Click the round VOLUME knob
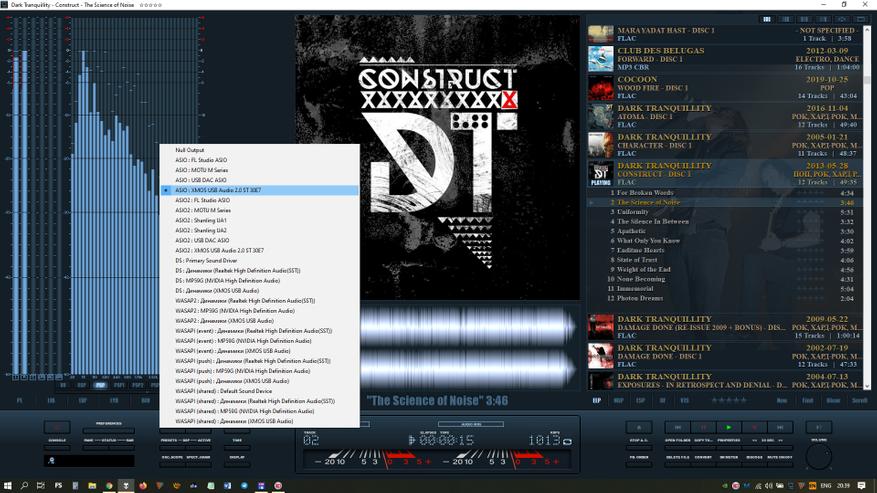Viewport: 877px width, 493px height. pos(819,457)
